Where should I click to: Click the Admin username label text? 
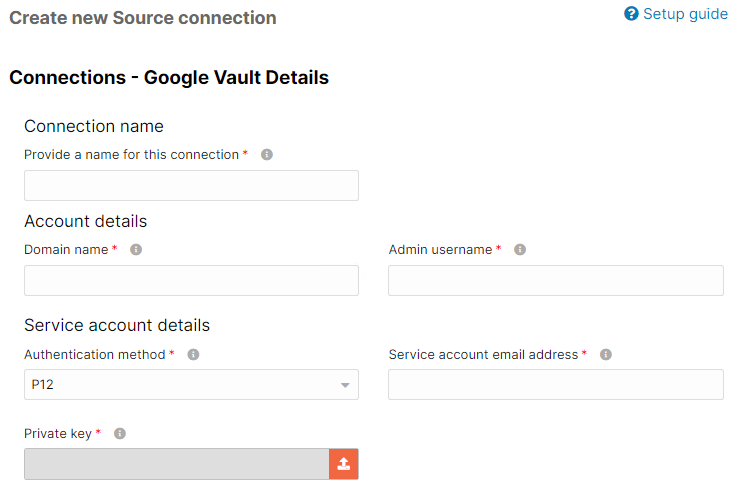click(x=440, y=249)
